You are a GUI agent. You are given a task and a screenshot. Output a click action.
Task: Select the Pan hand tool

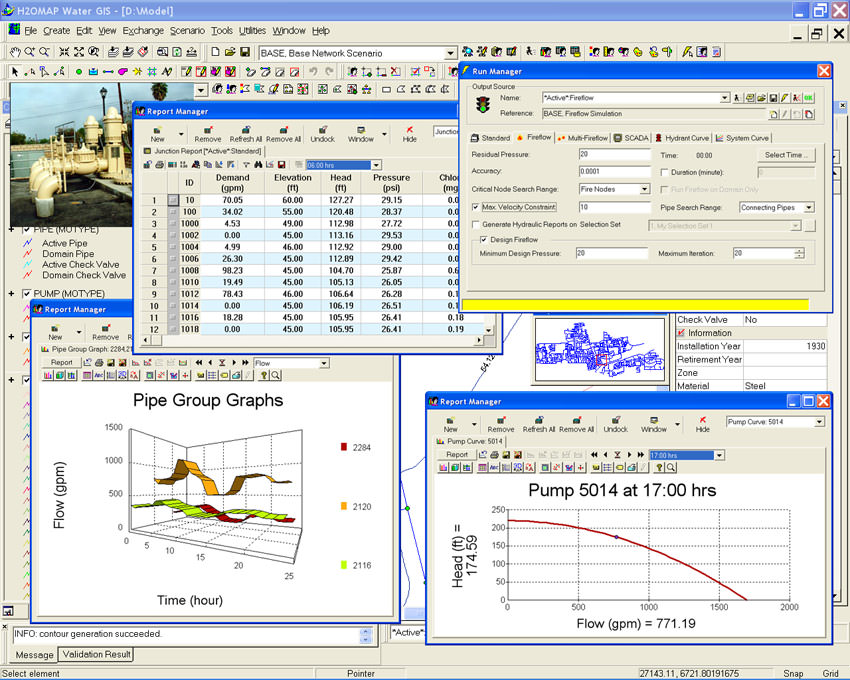tap(15, 52)
